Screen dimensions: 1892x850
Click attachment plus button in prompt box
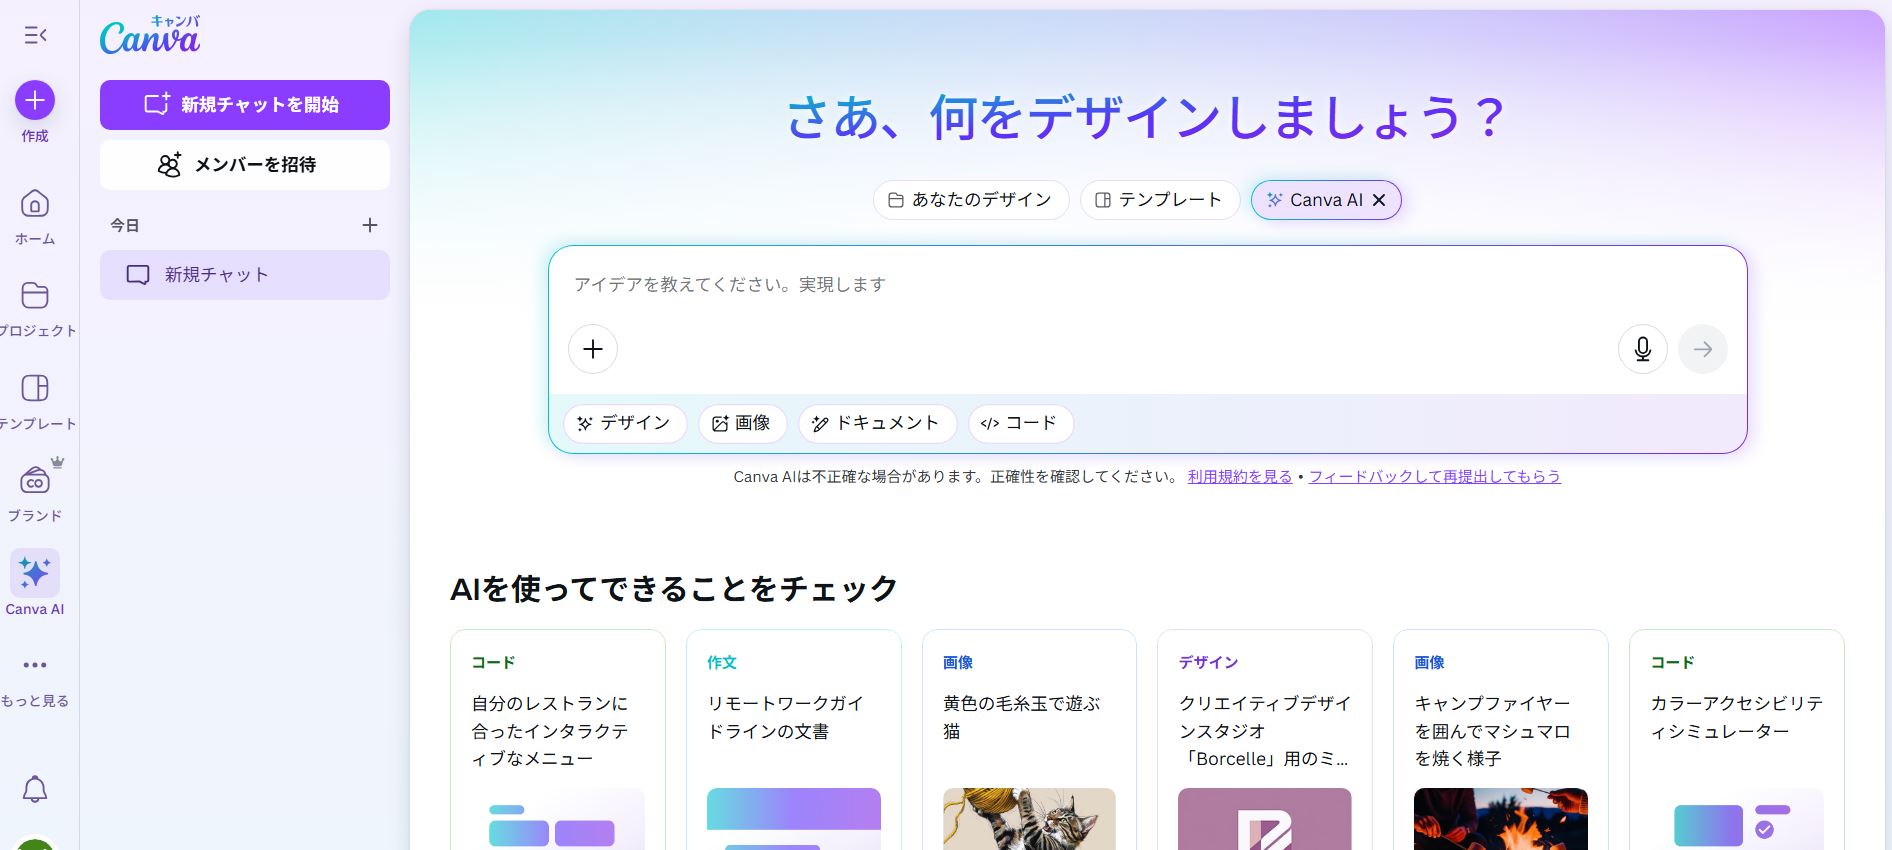[x=593, y=349]
